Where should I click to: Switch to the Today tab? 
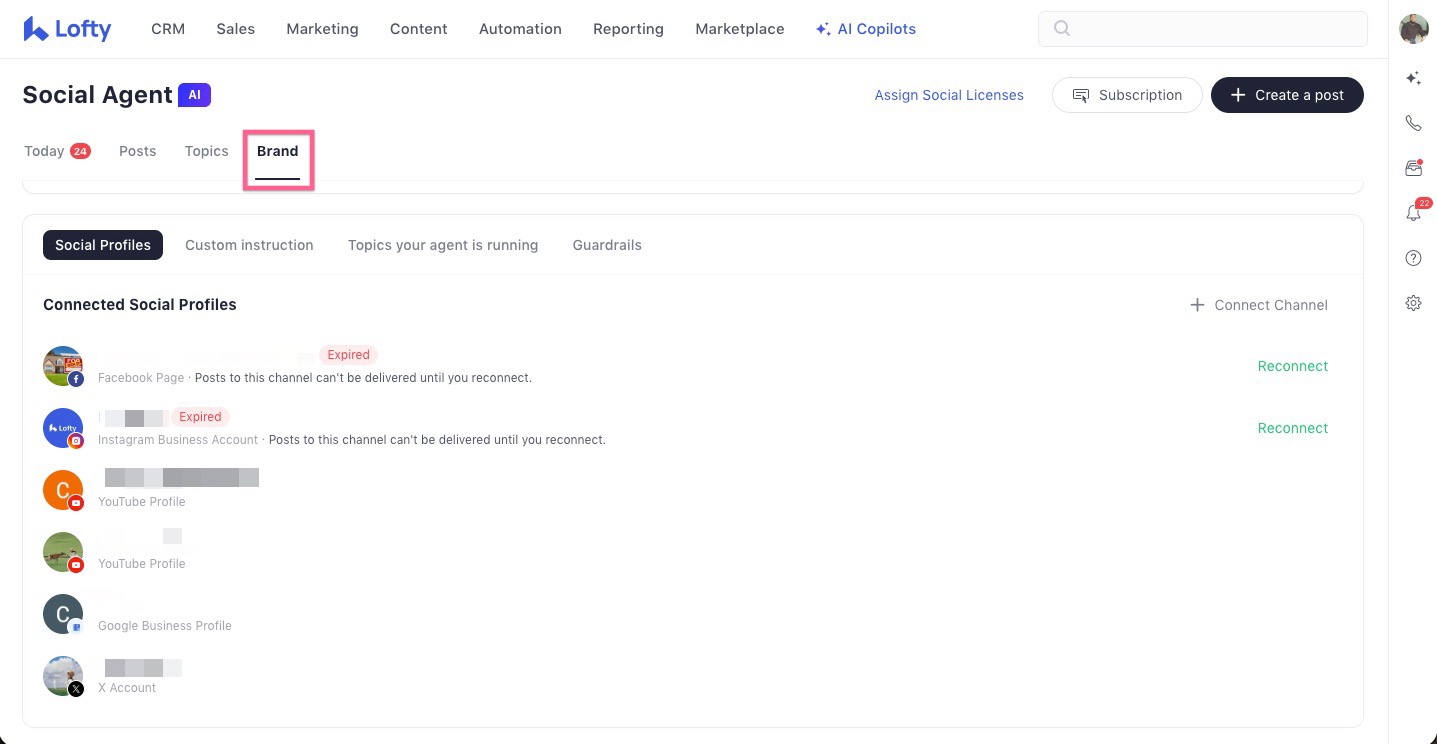[57, 151]
